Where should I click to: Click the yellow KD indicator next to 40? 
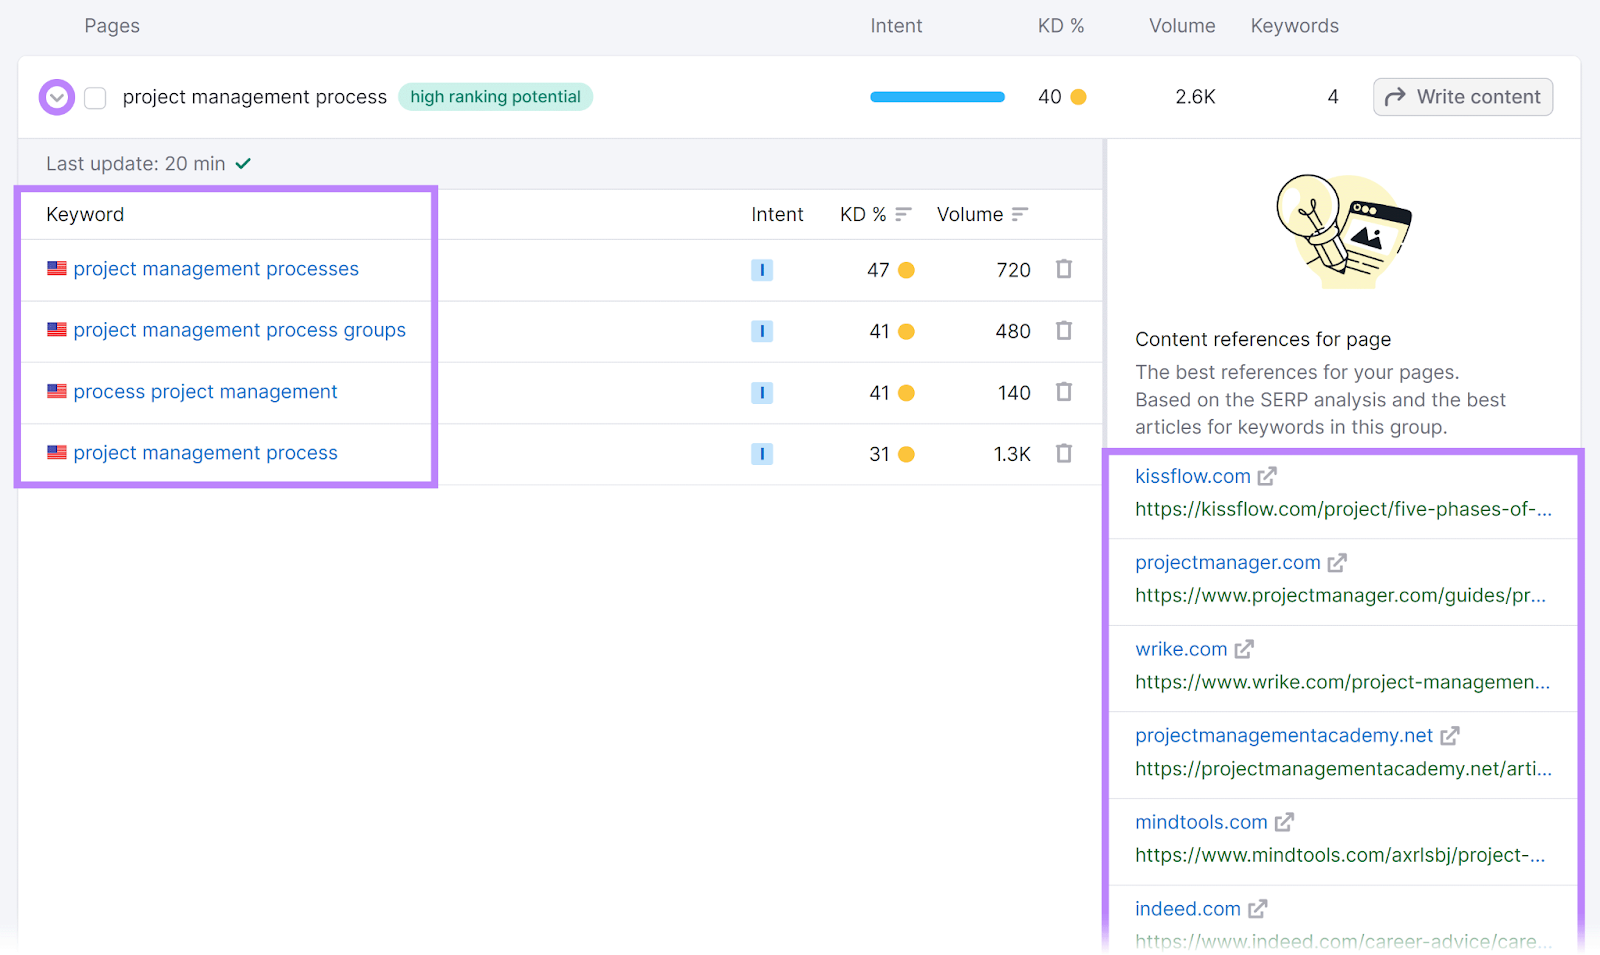[1077, 97]
